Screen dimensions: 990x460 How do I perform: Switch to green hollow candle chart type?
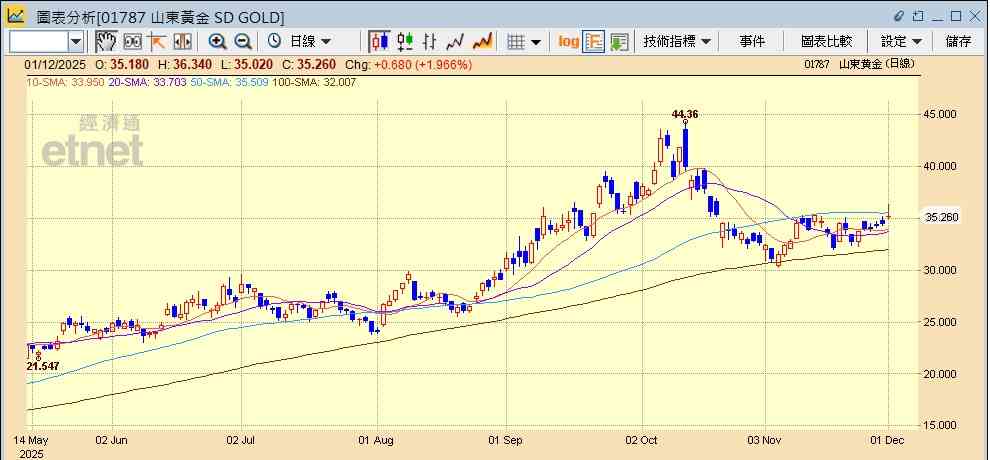point(405,41)
